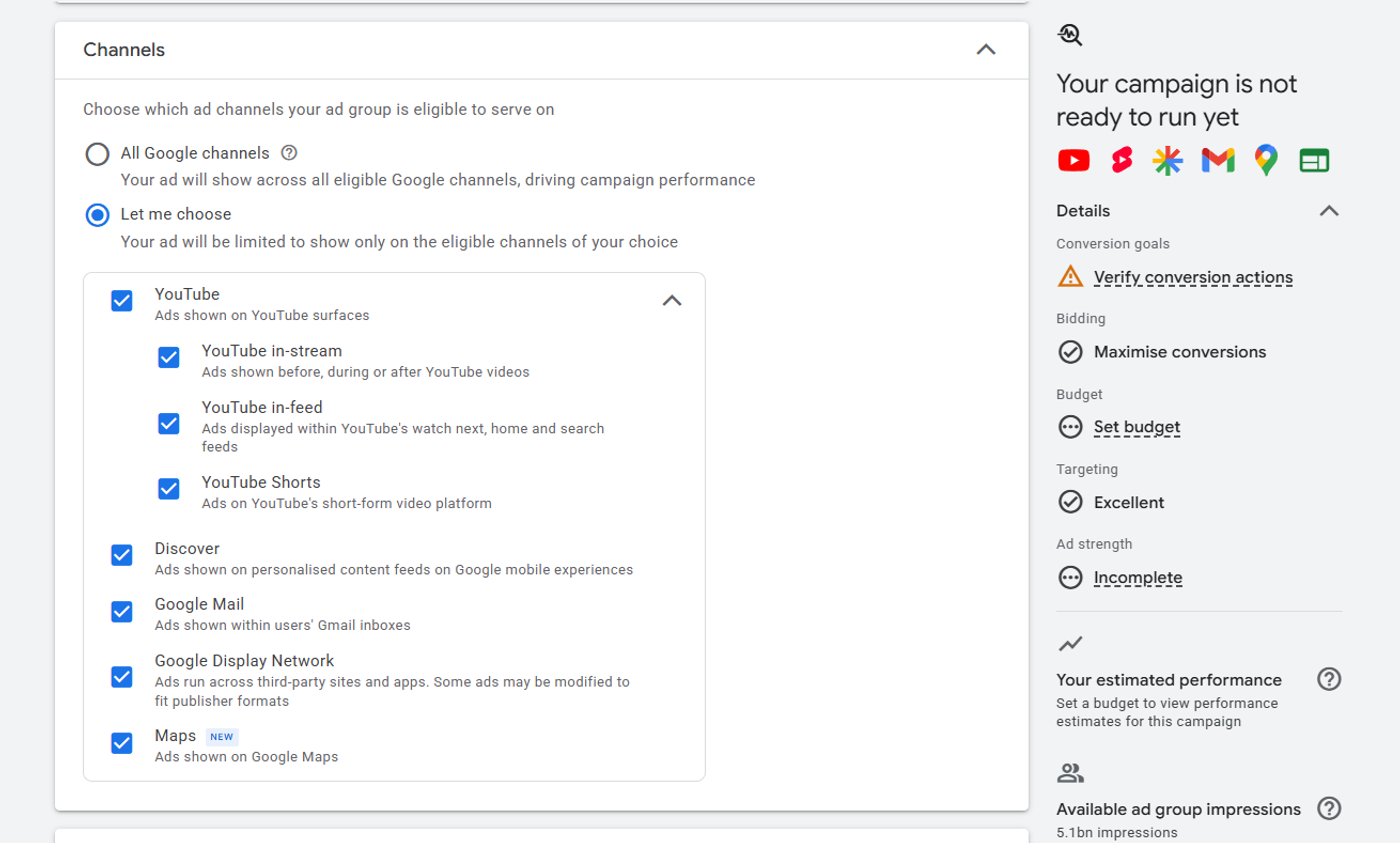Click the YouTube channel icon in the summary
Image resolution: width=1400 pixels, height=843 pixels.
tap(1074, 160)
